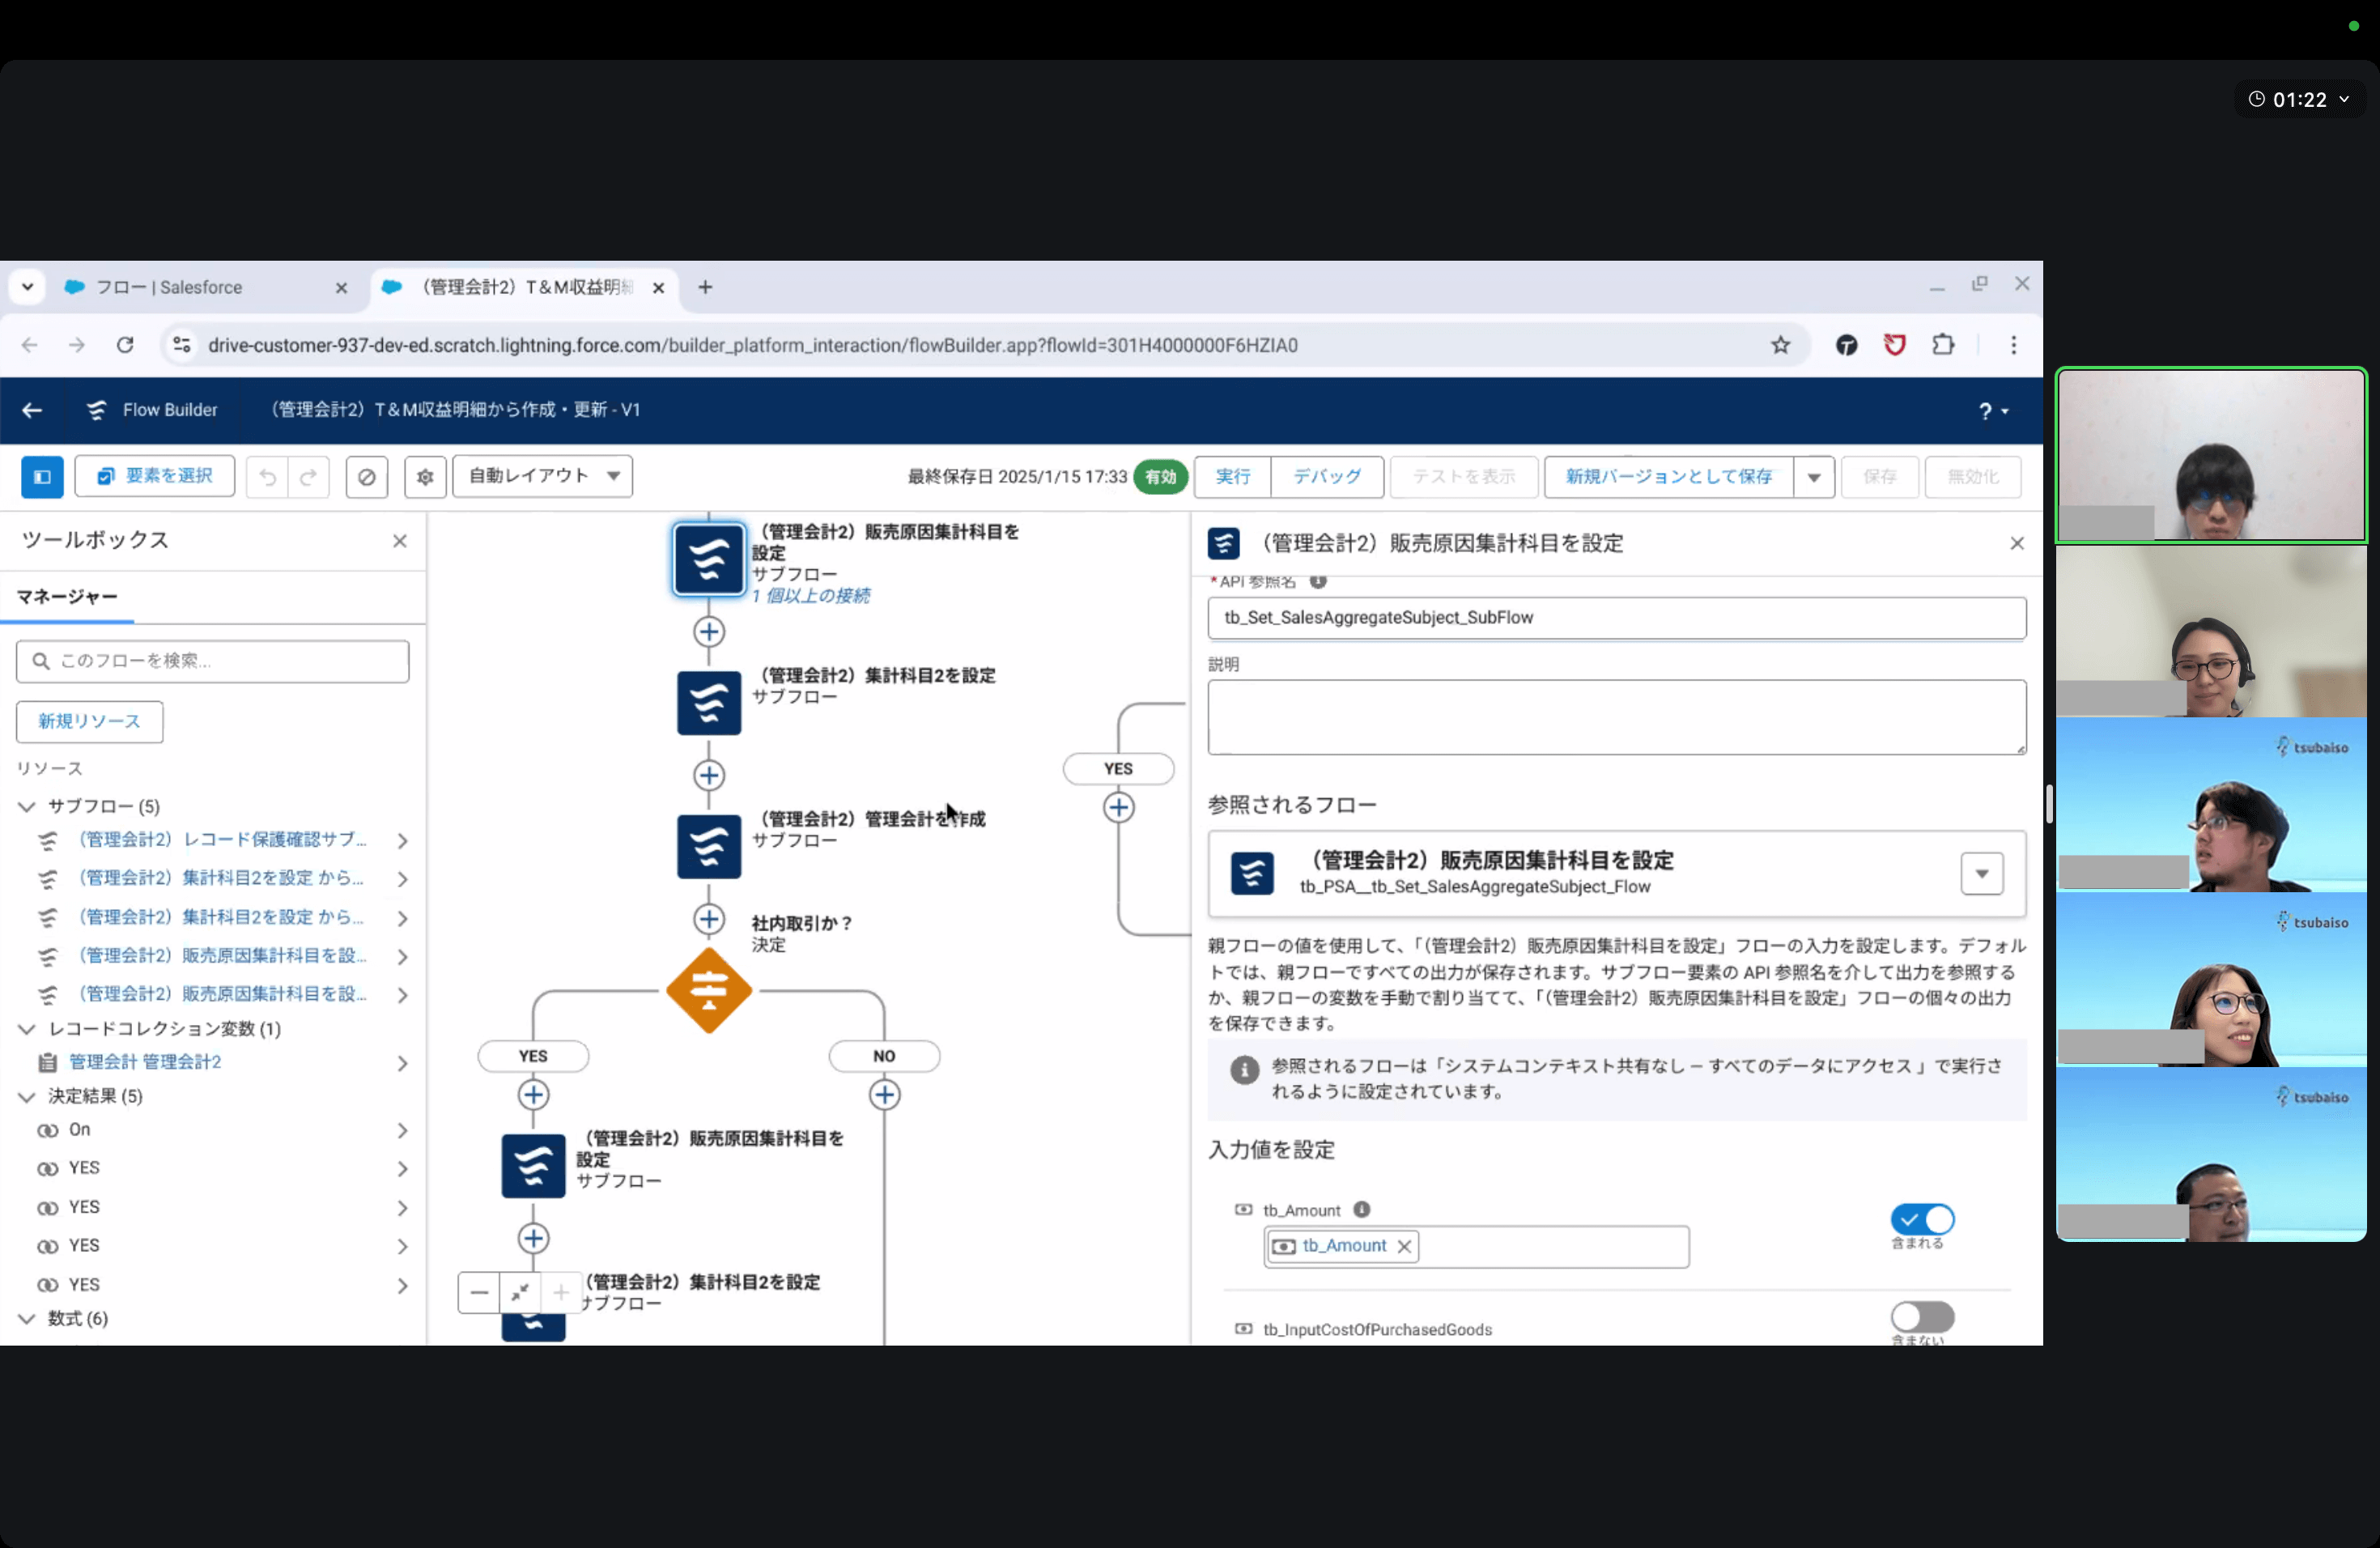Add element below top 販売原因集計科目 subflow

[709, 632]
